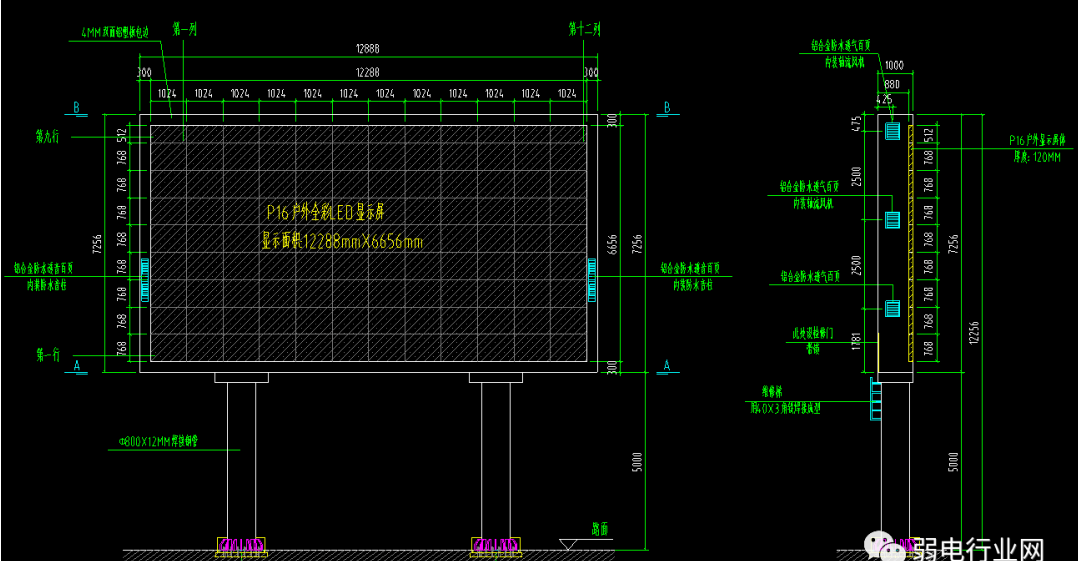Select the yellow "显示面积12288mmX6656mm" text
Screen dimensions: 1078x561
pos(342,241)
